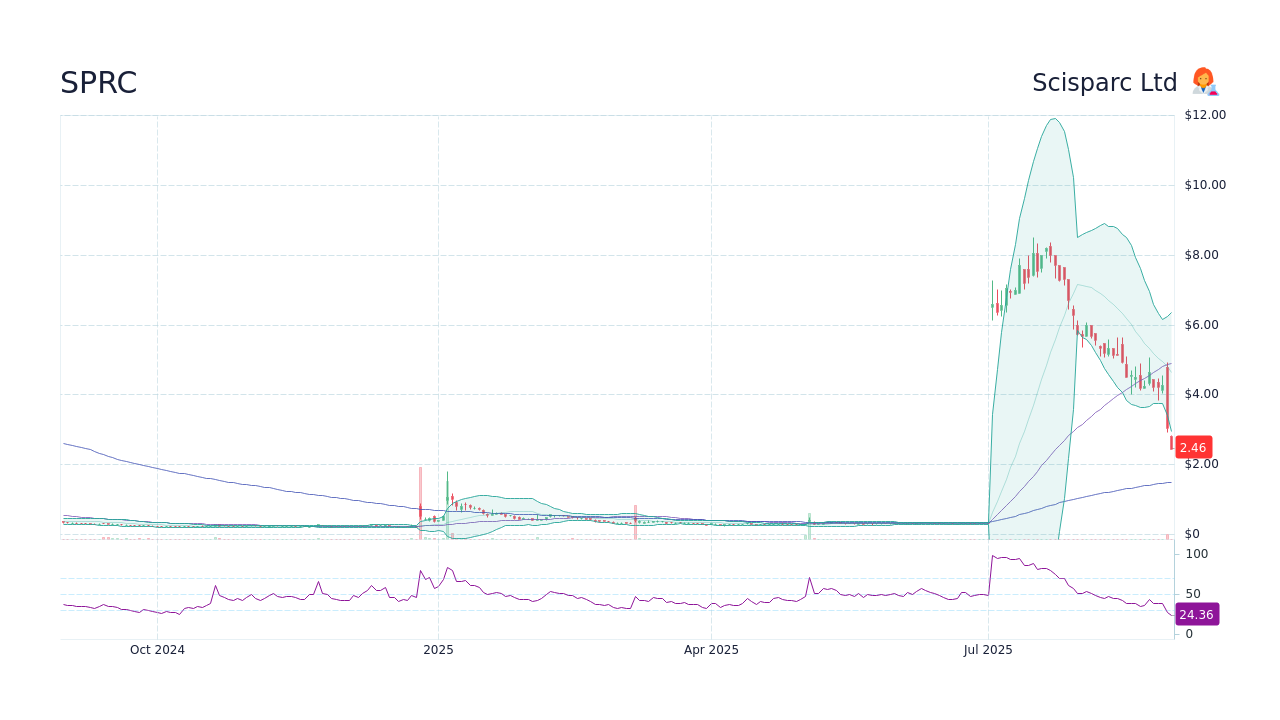Click the red 2.46 current price label
Screen dimensions: 1280x720
pyautogui.click(x=1193, y=447)
